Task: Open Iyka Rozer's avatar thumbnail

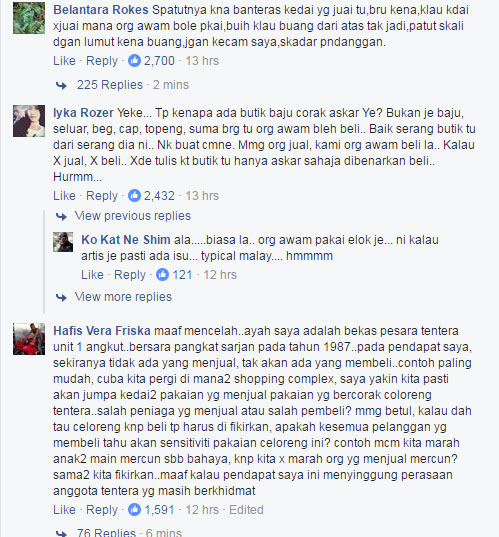Action: (29, 121)
